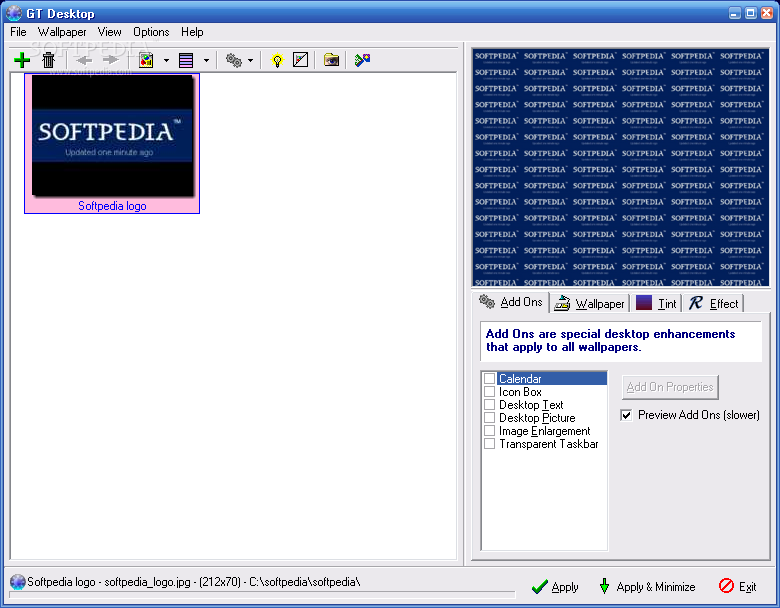The image size is (780, 608).
Task: Click the Exit button
Action: tap(738, 587)
